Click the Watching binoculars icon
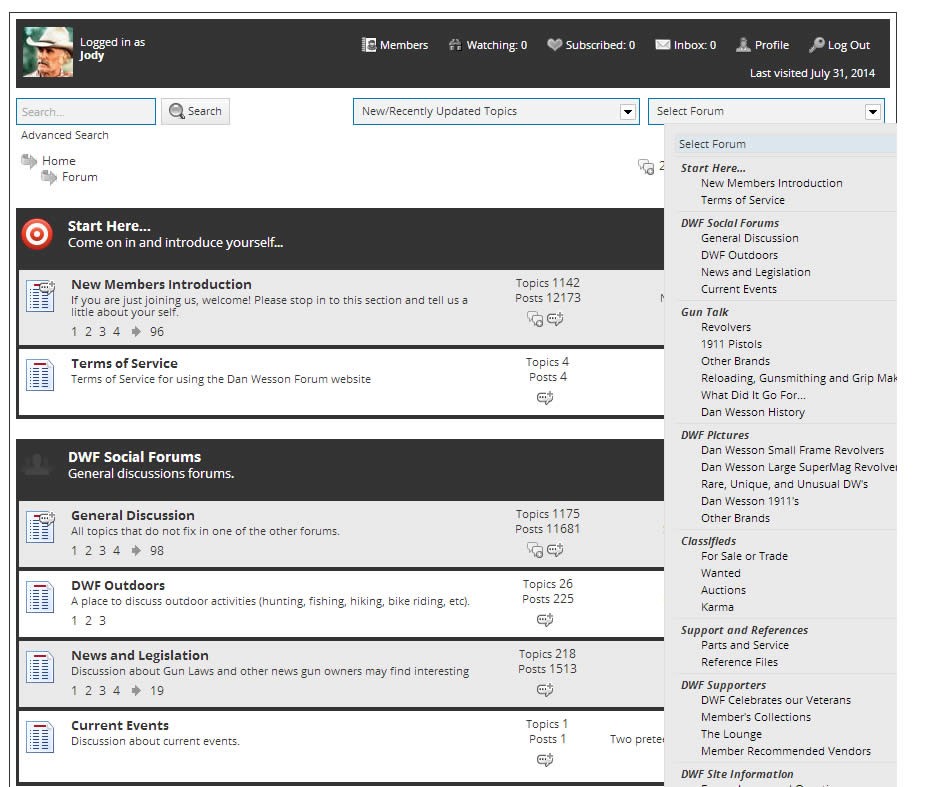Image resolution: width=929 pixels, height=787 pixels. click(455, 45)
